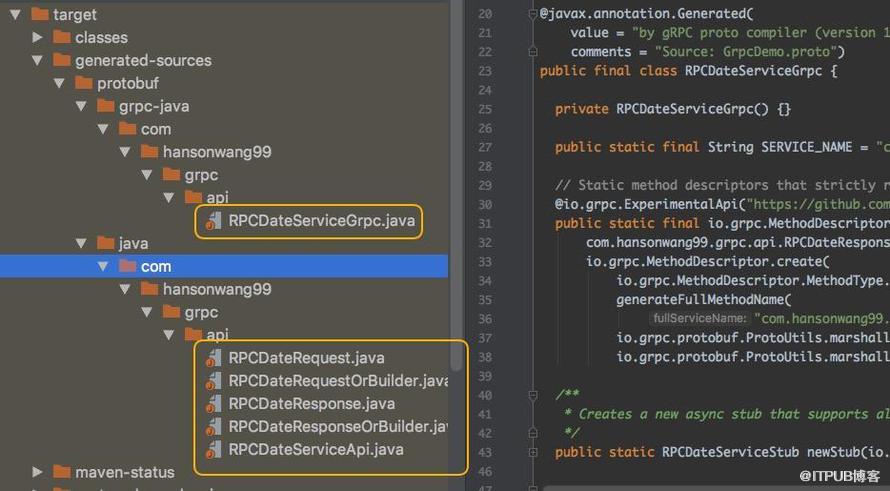Viewport: 890px width, 491px height.
Task: Click the highlighted com package folder icon
Action: [x=128, y=266]
